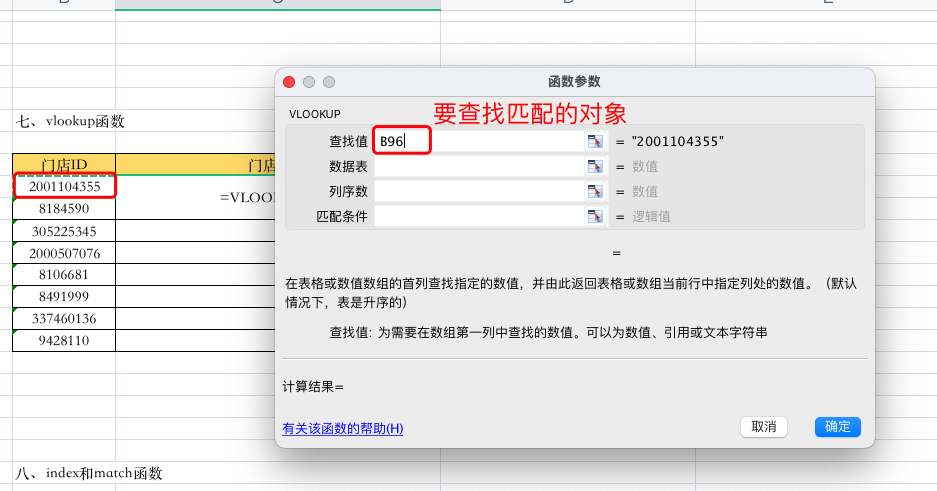937x491 pixels.
Task: Confirm the dialog with 确定 button
Action: point(837,426)
